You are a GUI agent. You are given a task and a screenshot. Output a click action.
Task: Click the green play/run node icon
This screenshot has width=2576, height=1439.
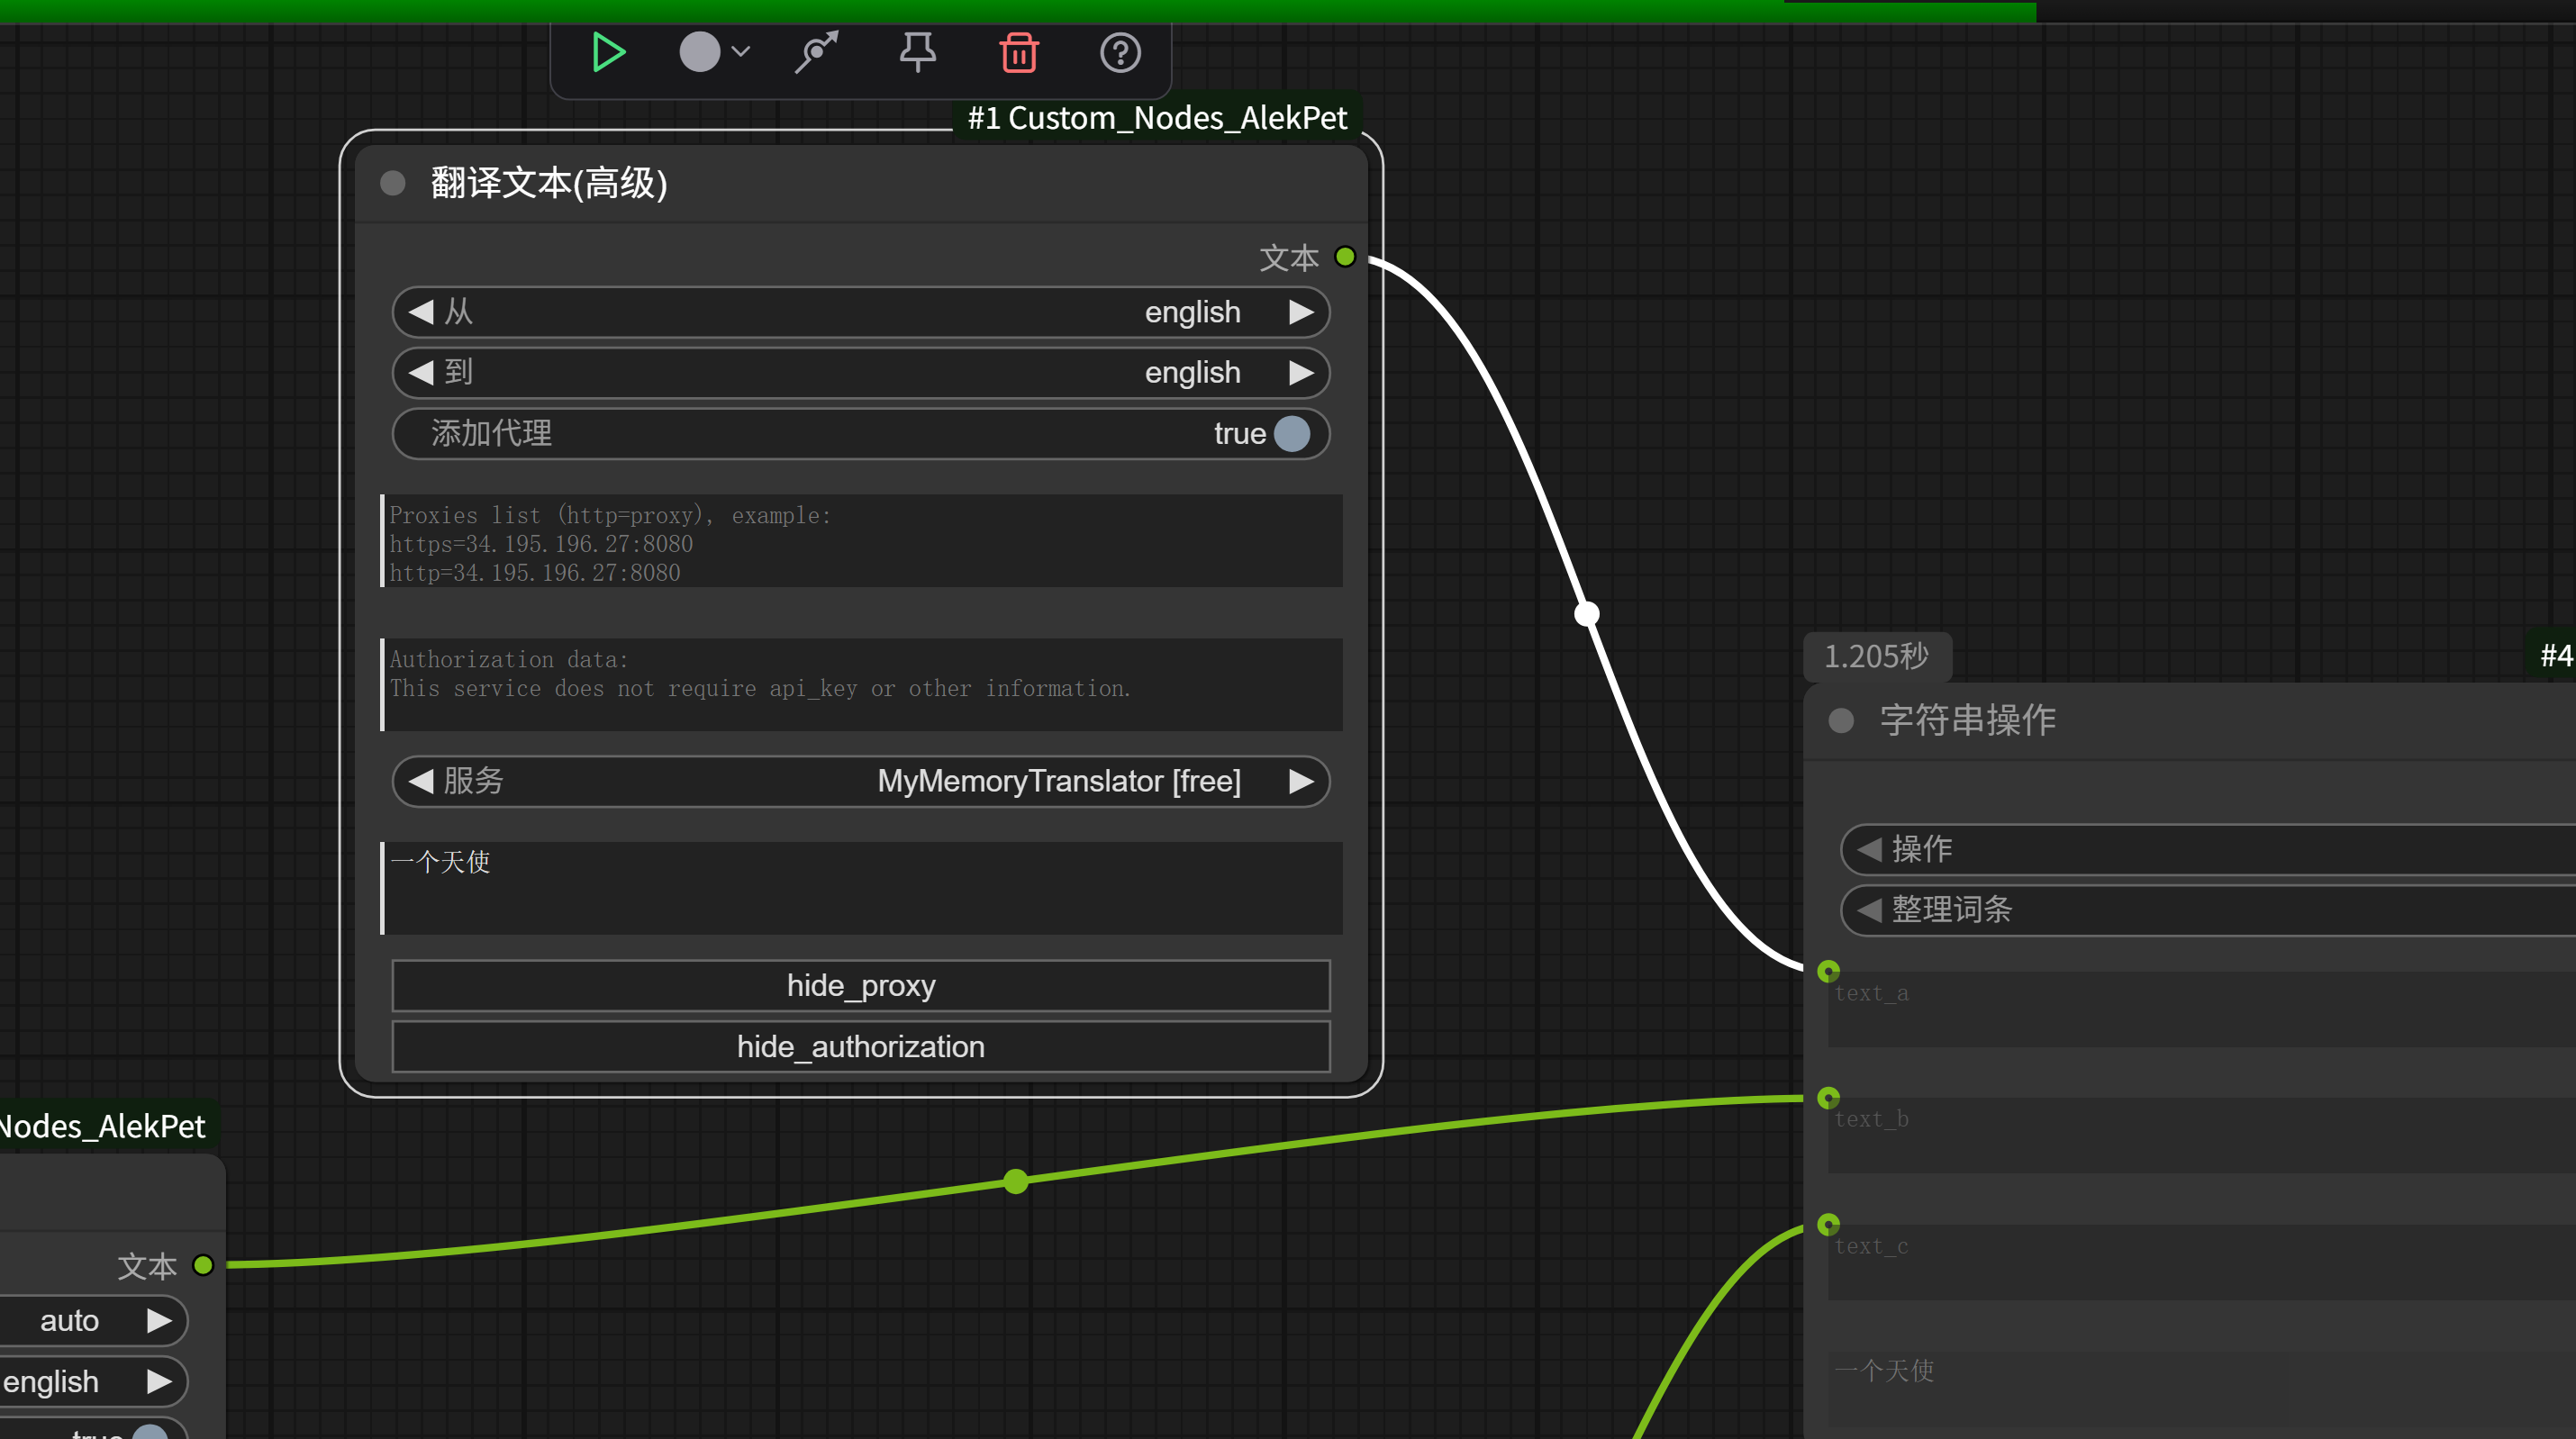[x=608, y=52]
